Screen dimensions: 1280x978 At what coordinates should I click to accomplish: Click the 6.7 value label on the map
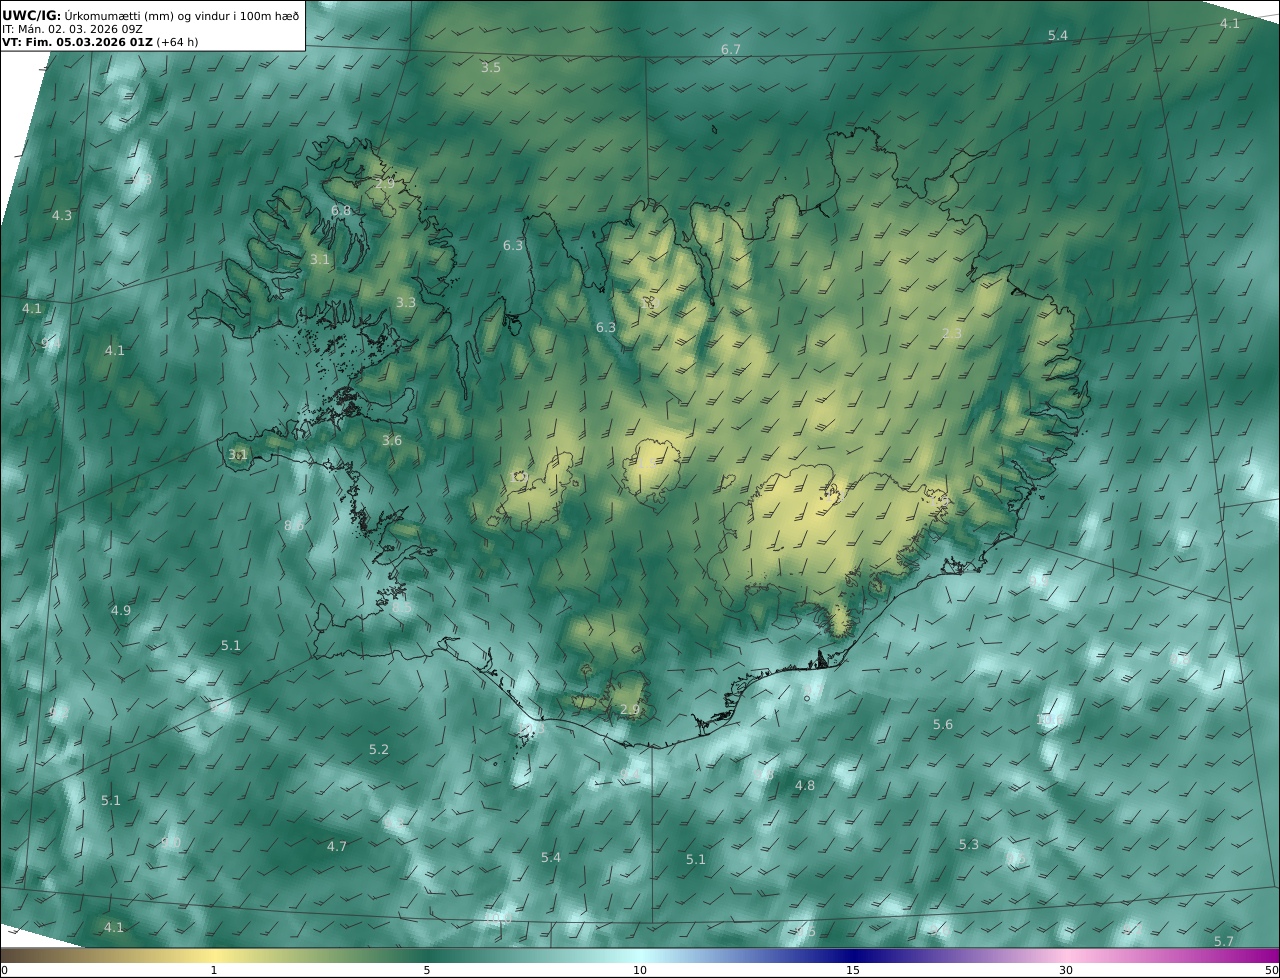pyautogui.click(x=731, y=50)
